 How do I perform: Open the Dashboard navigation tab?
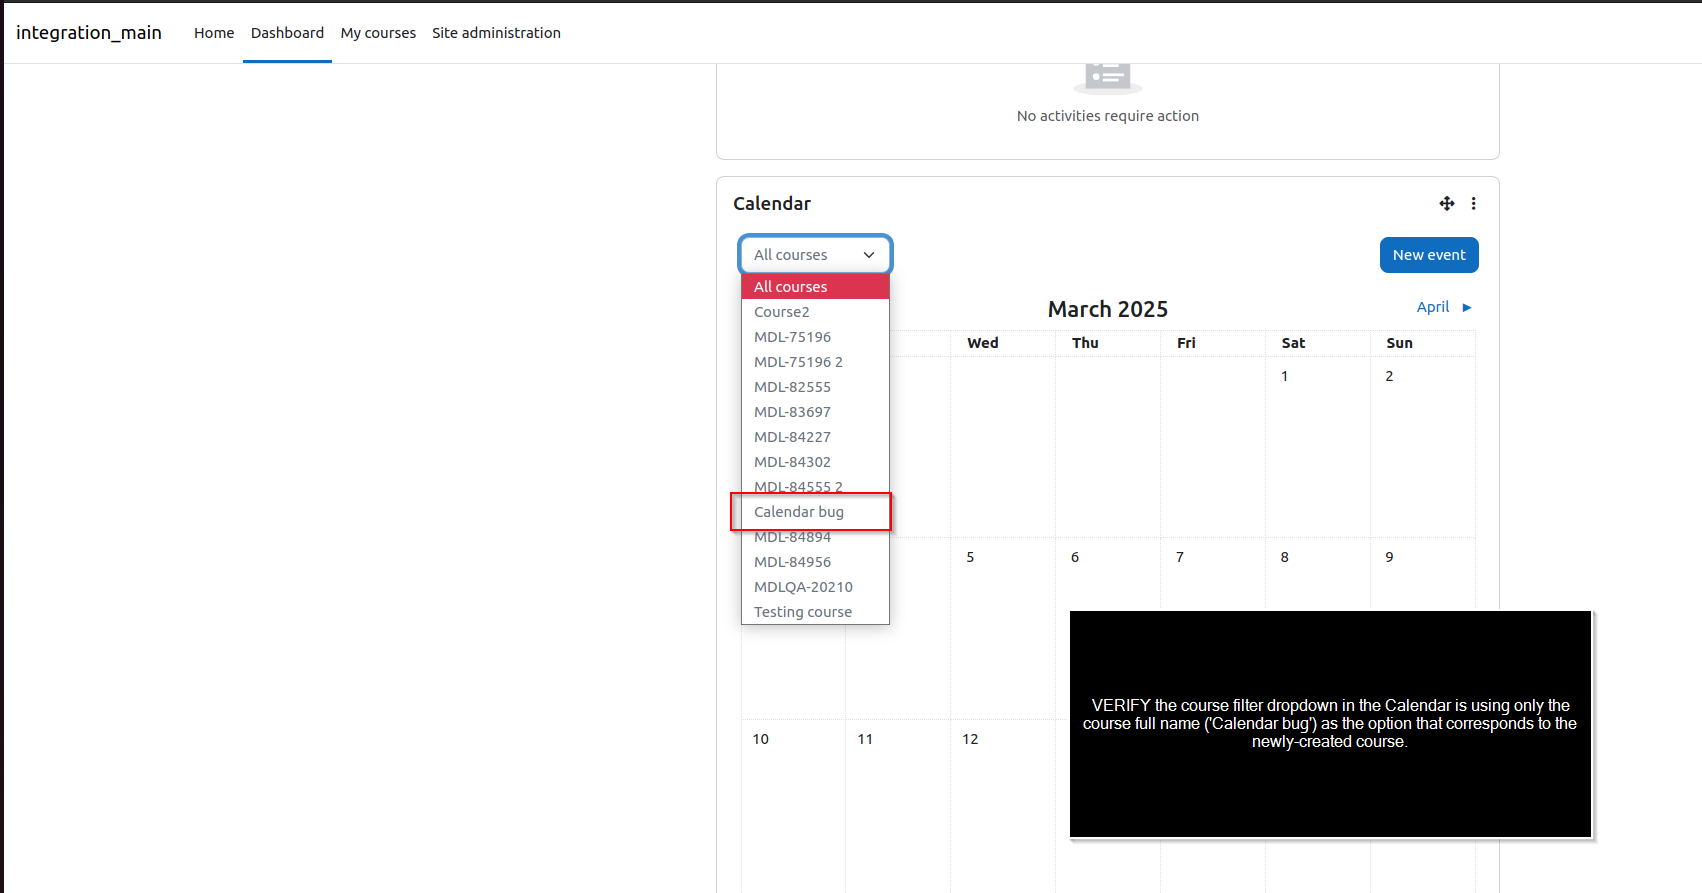point(287,33)
